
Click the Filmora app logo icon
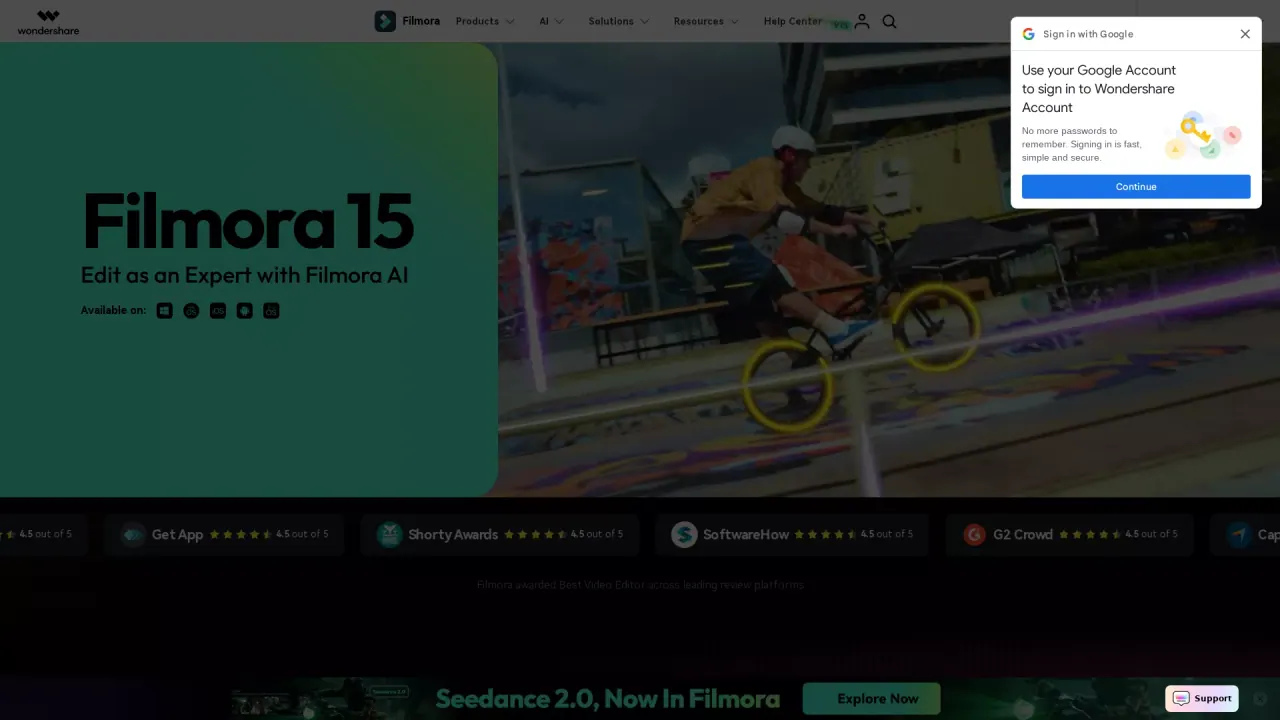coord(385,21)
